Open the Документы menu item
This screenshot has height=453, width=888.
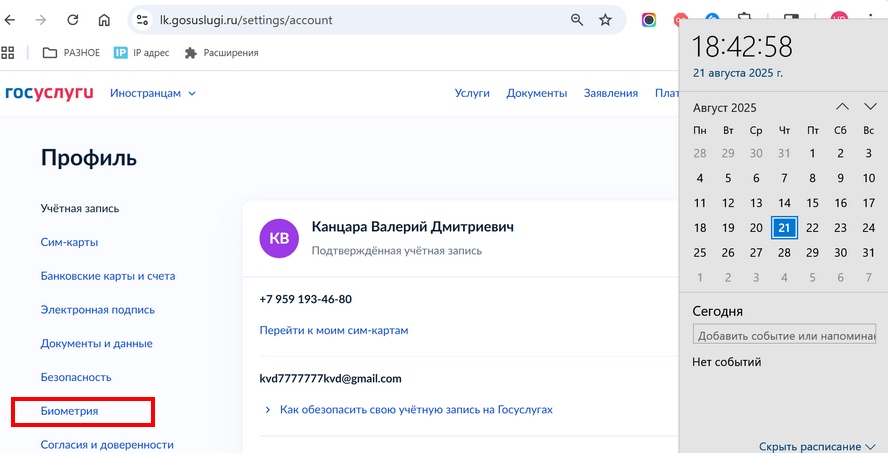(536, 93)
